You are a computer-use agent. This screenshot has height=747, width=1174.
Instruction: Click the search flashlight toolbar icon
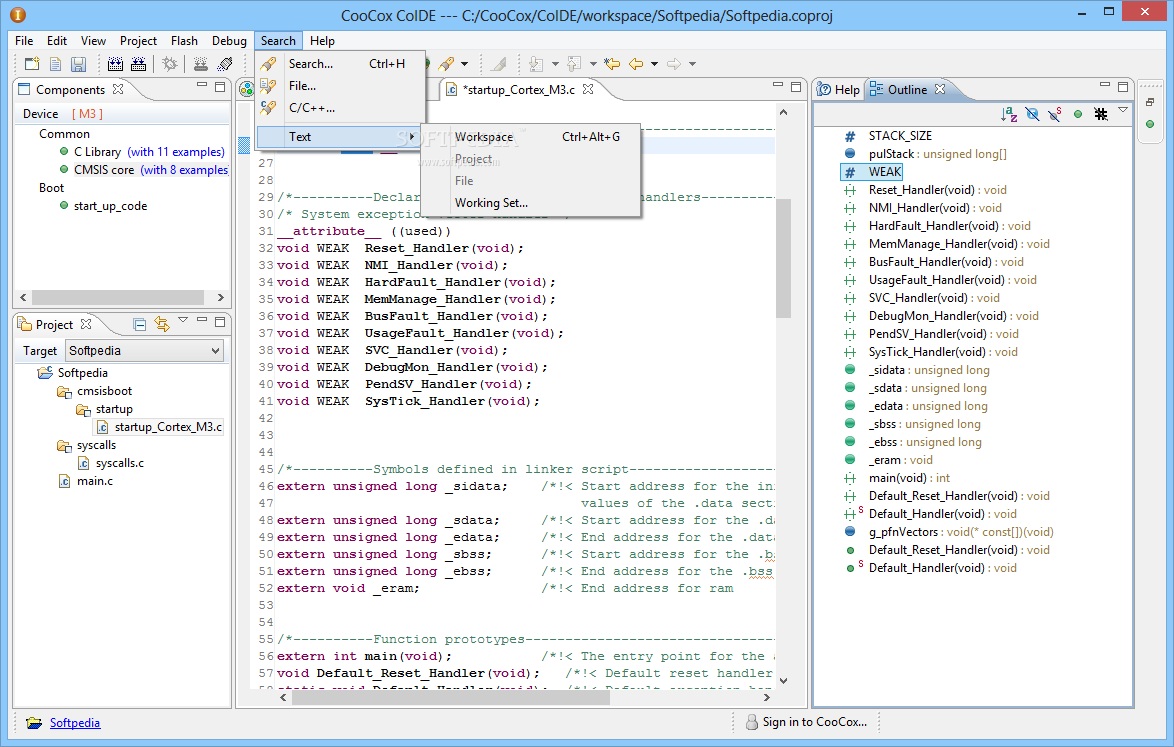(446, 64)
